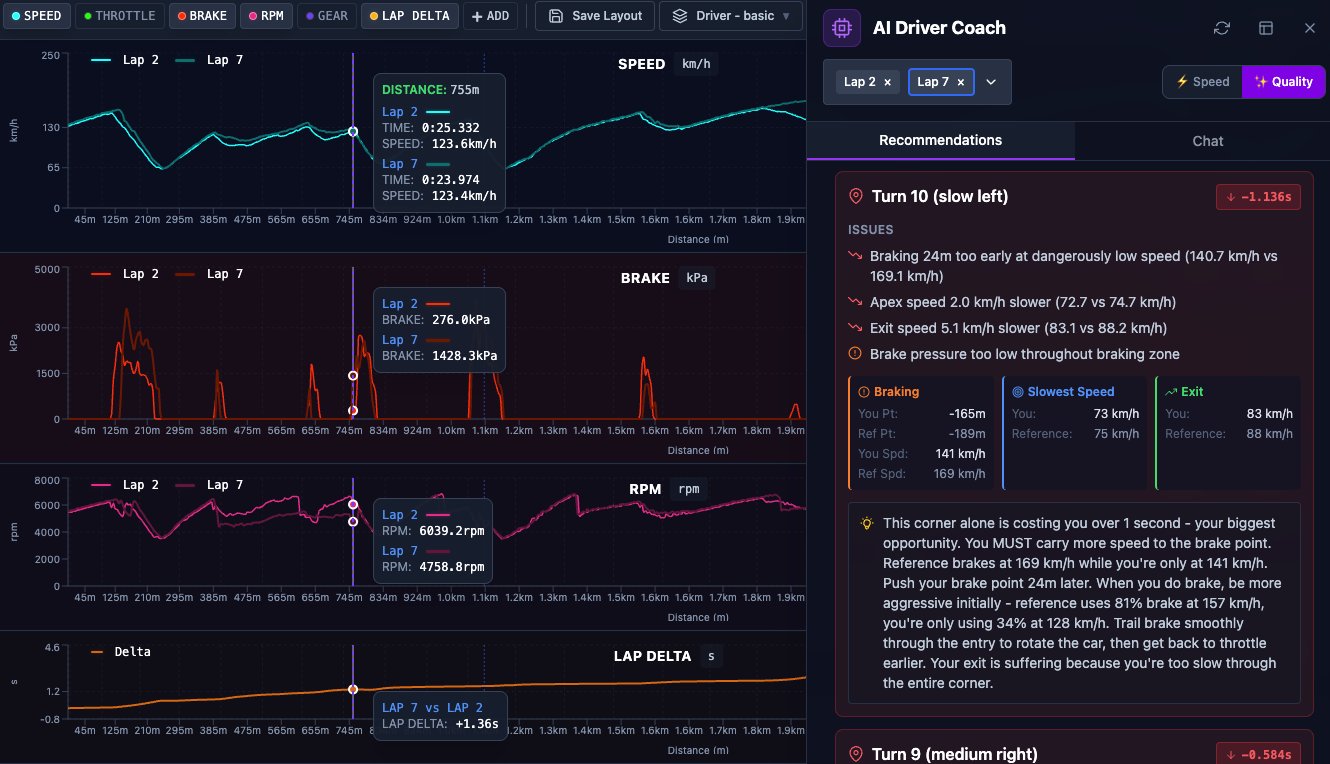1330x764 pixels.
Task: Click the cursor marker on the Speed chart
Action: tap(353, 131)
